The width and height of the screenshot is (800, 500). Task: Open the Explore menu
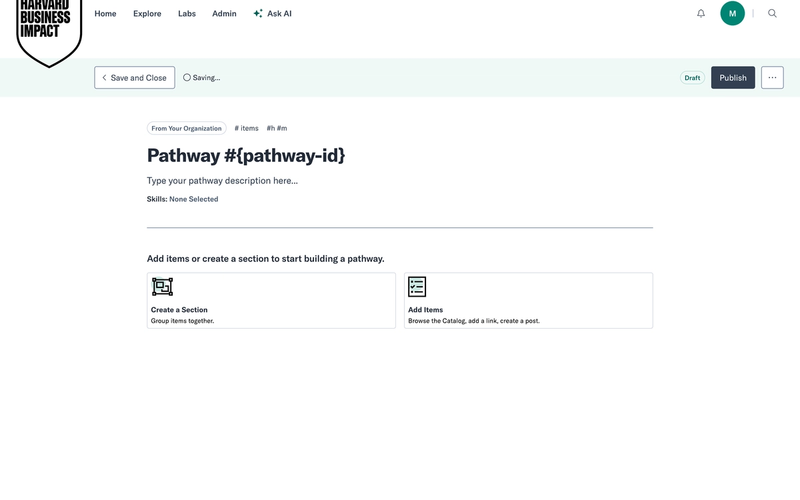pyautogui.click(x=147, y=14)
